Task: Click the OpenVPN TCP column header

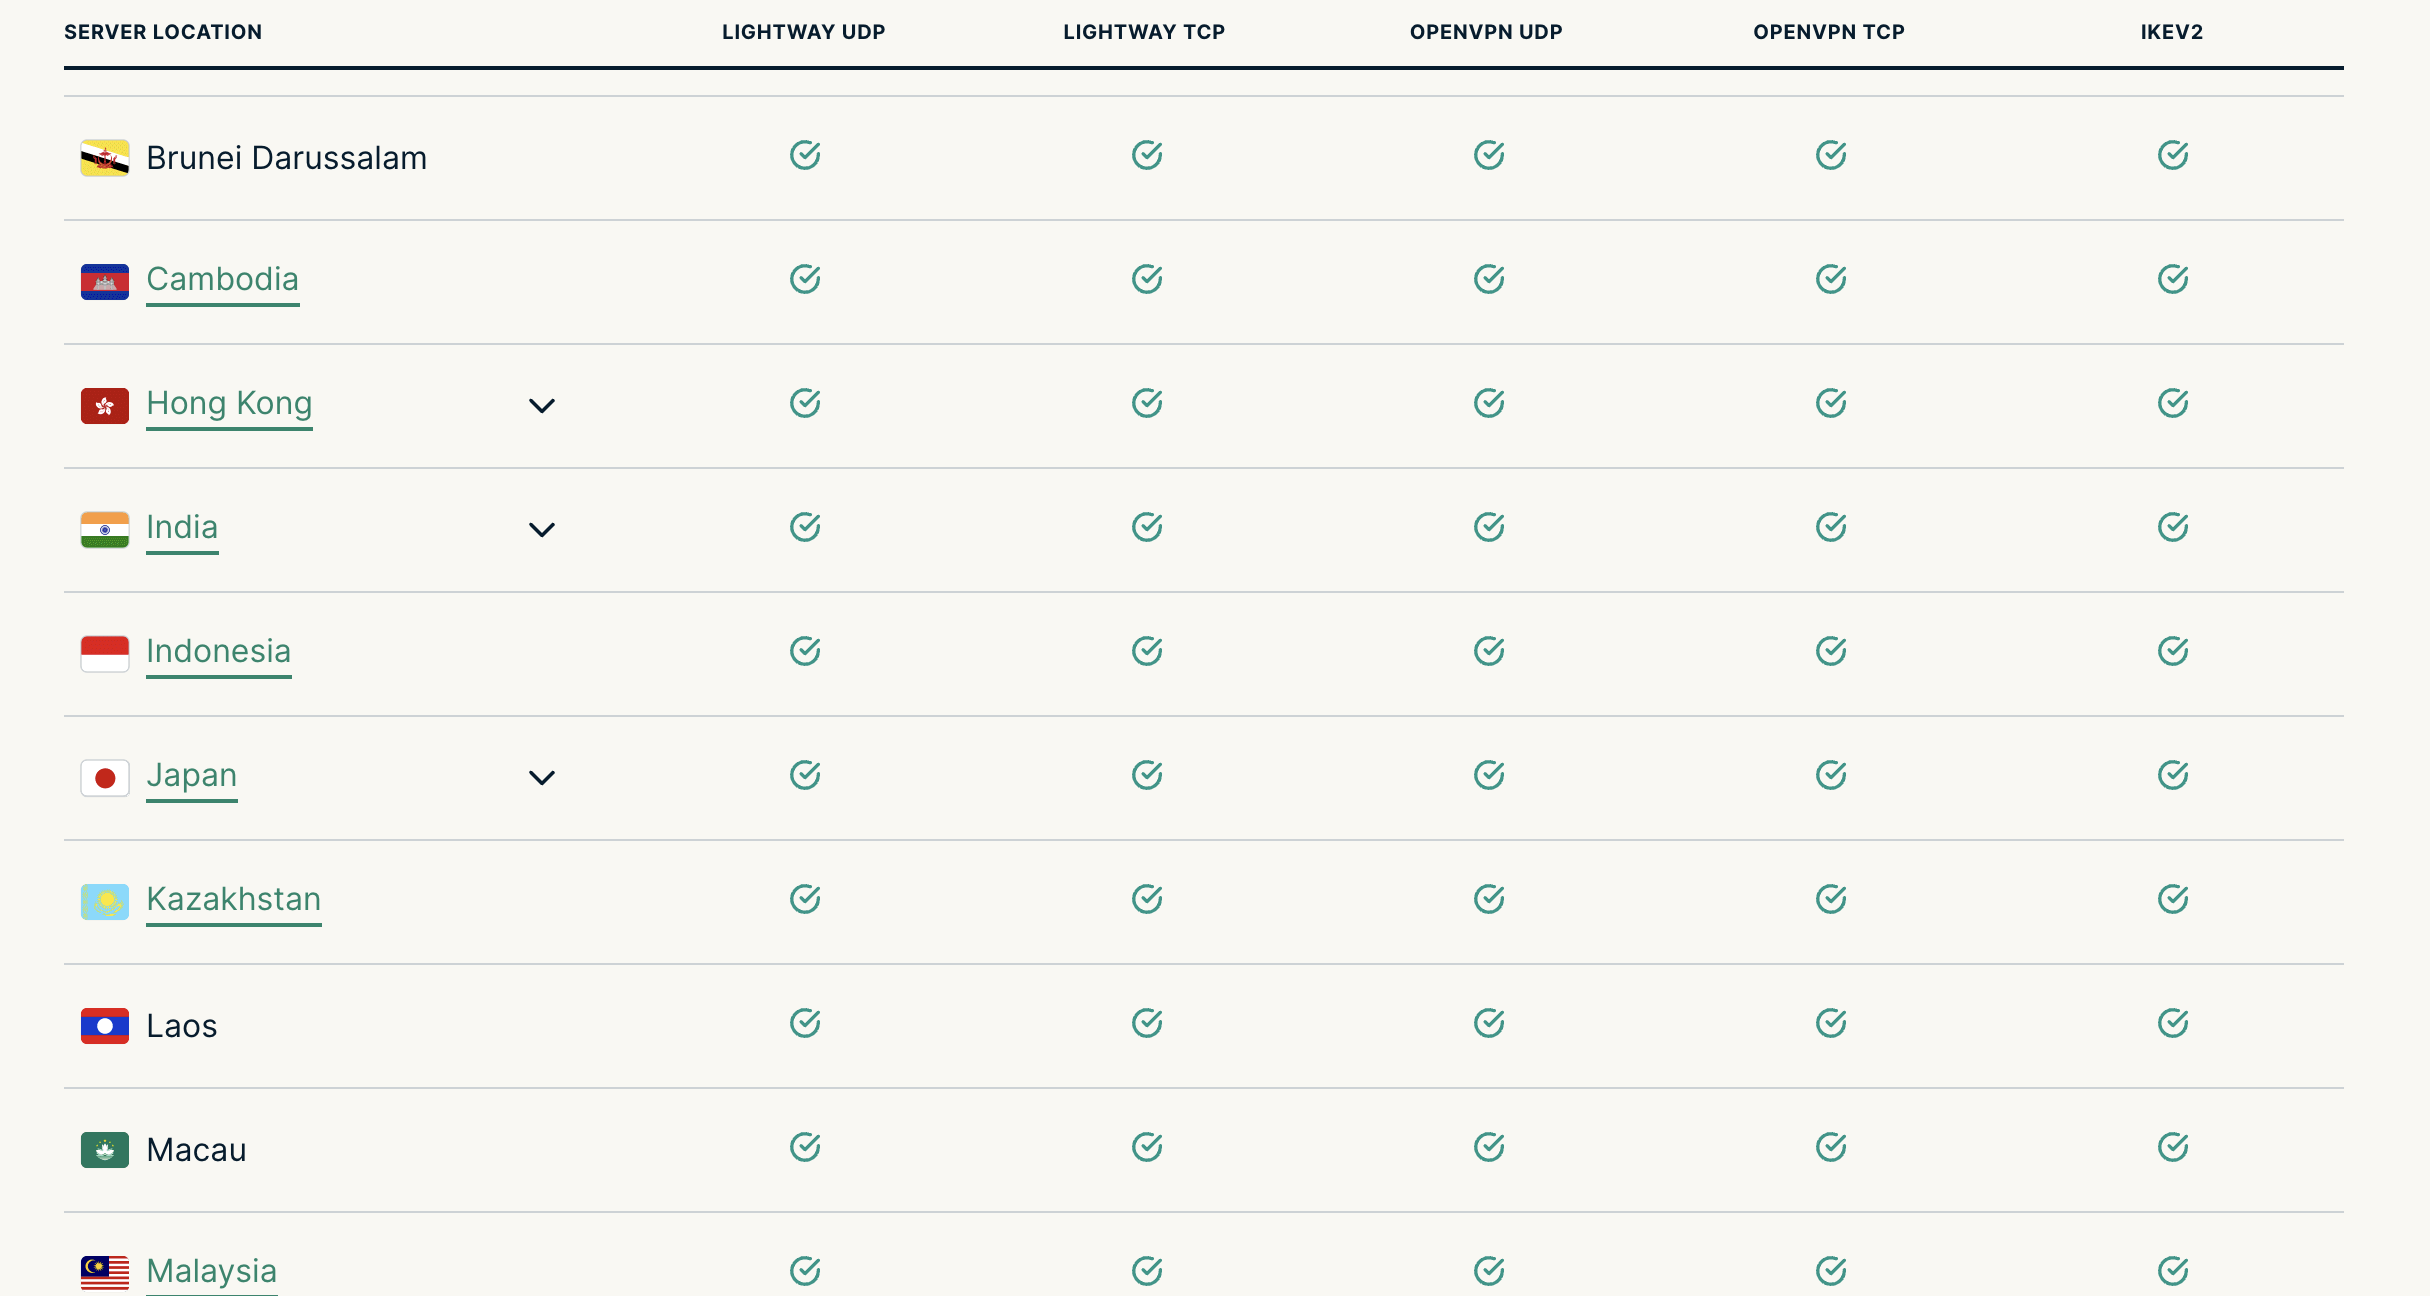Action: [1829, 32]
